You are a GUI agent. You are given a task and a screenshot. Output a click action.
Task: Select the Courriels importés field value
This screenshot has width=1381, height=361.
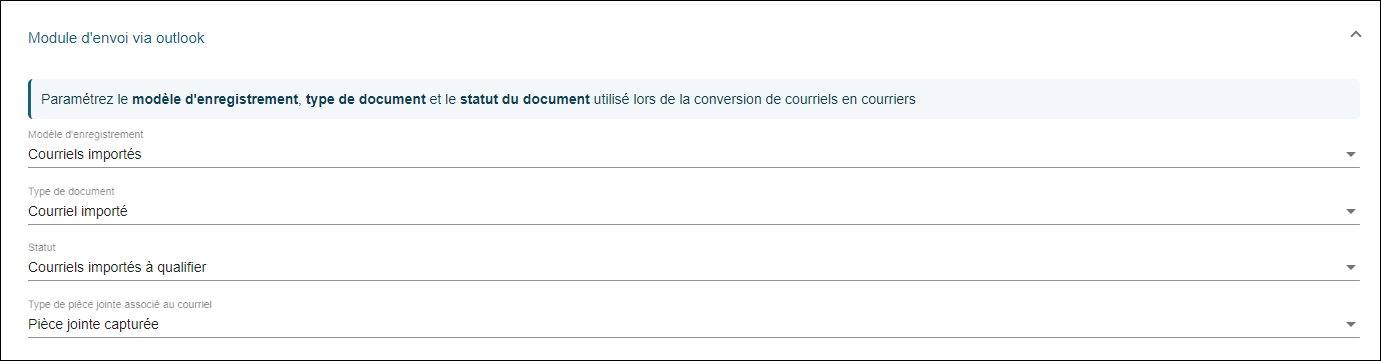click(x=85, y=154)
